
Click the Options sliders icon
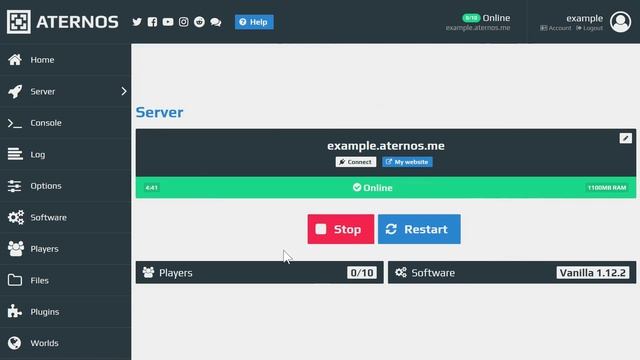tap(15, 186)
